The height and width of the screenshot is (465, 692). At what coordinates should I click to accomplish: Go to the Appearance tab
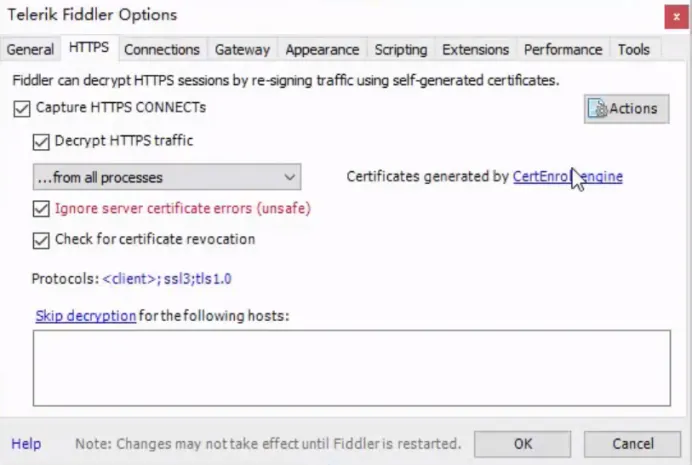tap(321, 49)
